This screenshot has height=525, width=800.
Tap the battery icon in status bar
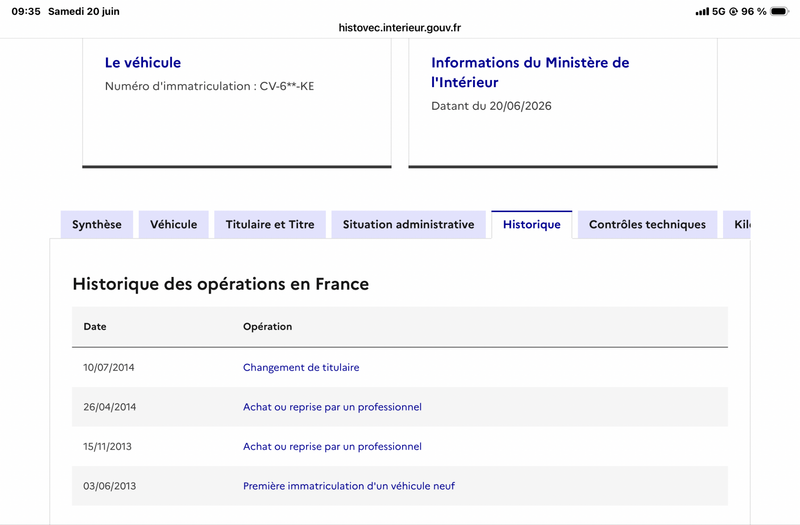click(x=780, y=11)
